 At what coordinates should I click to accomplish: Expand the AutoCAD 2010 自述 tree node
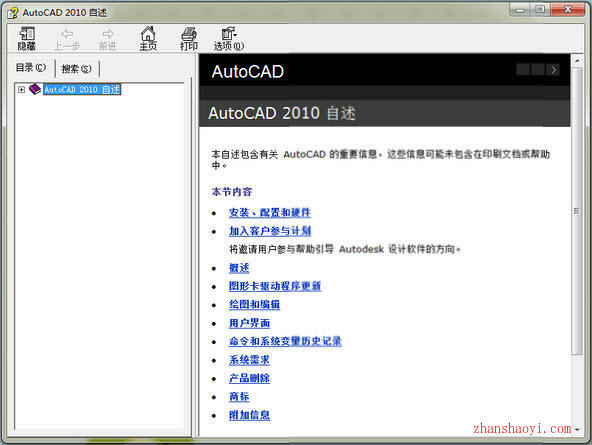pyautogui.click(x=21, y=89)
